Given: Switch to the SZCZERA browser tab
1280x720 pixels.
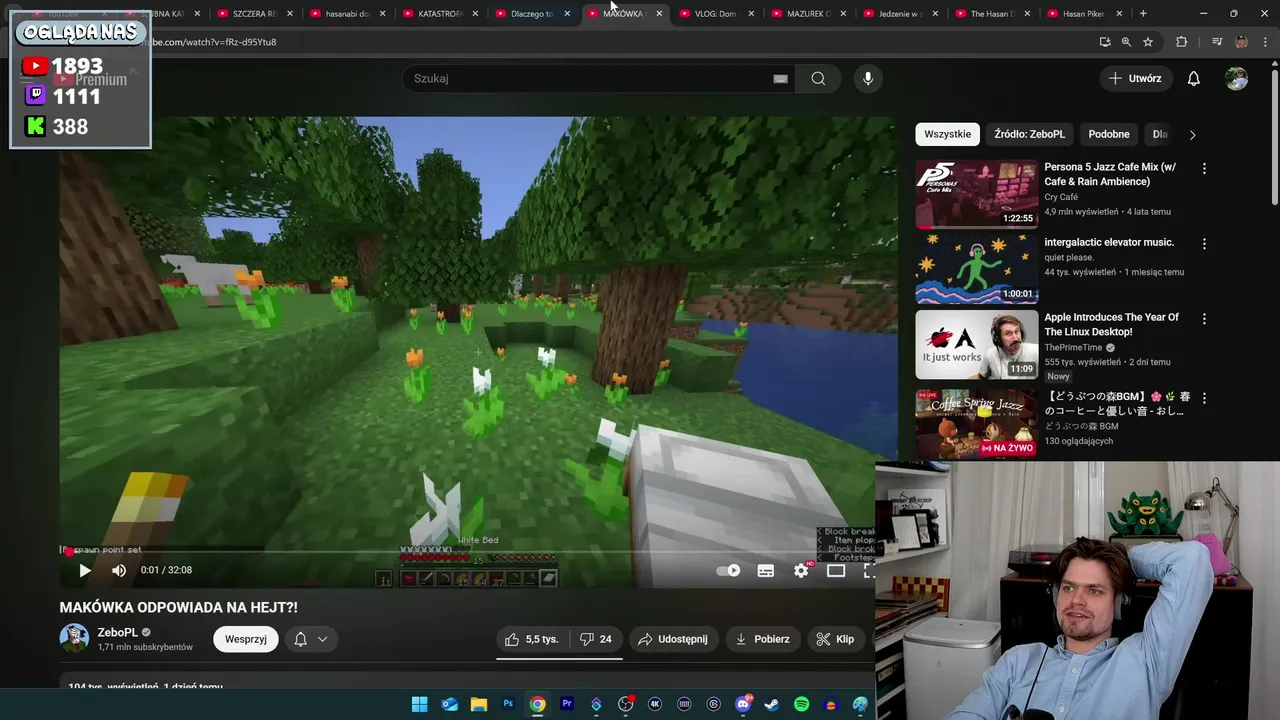Looking at the screenshot, I should click(x=255, y=14).
